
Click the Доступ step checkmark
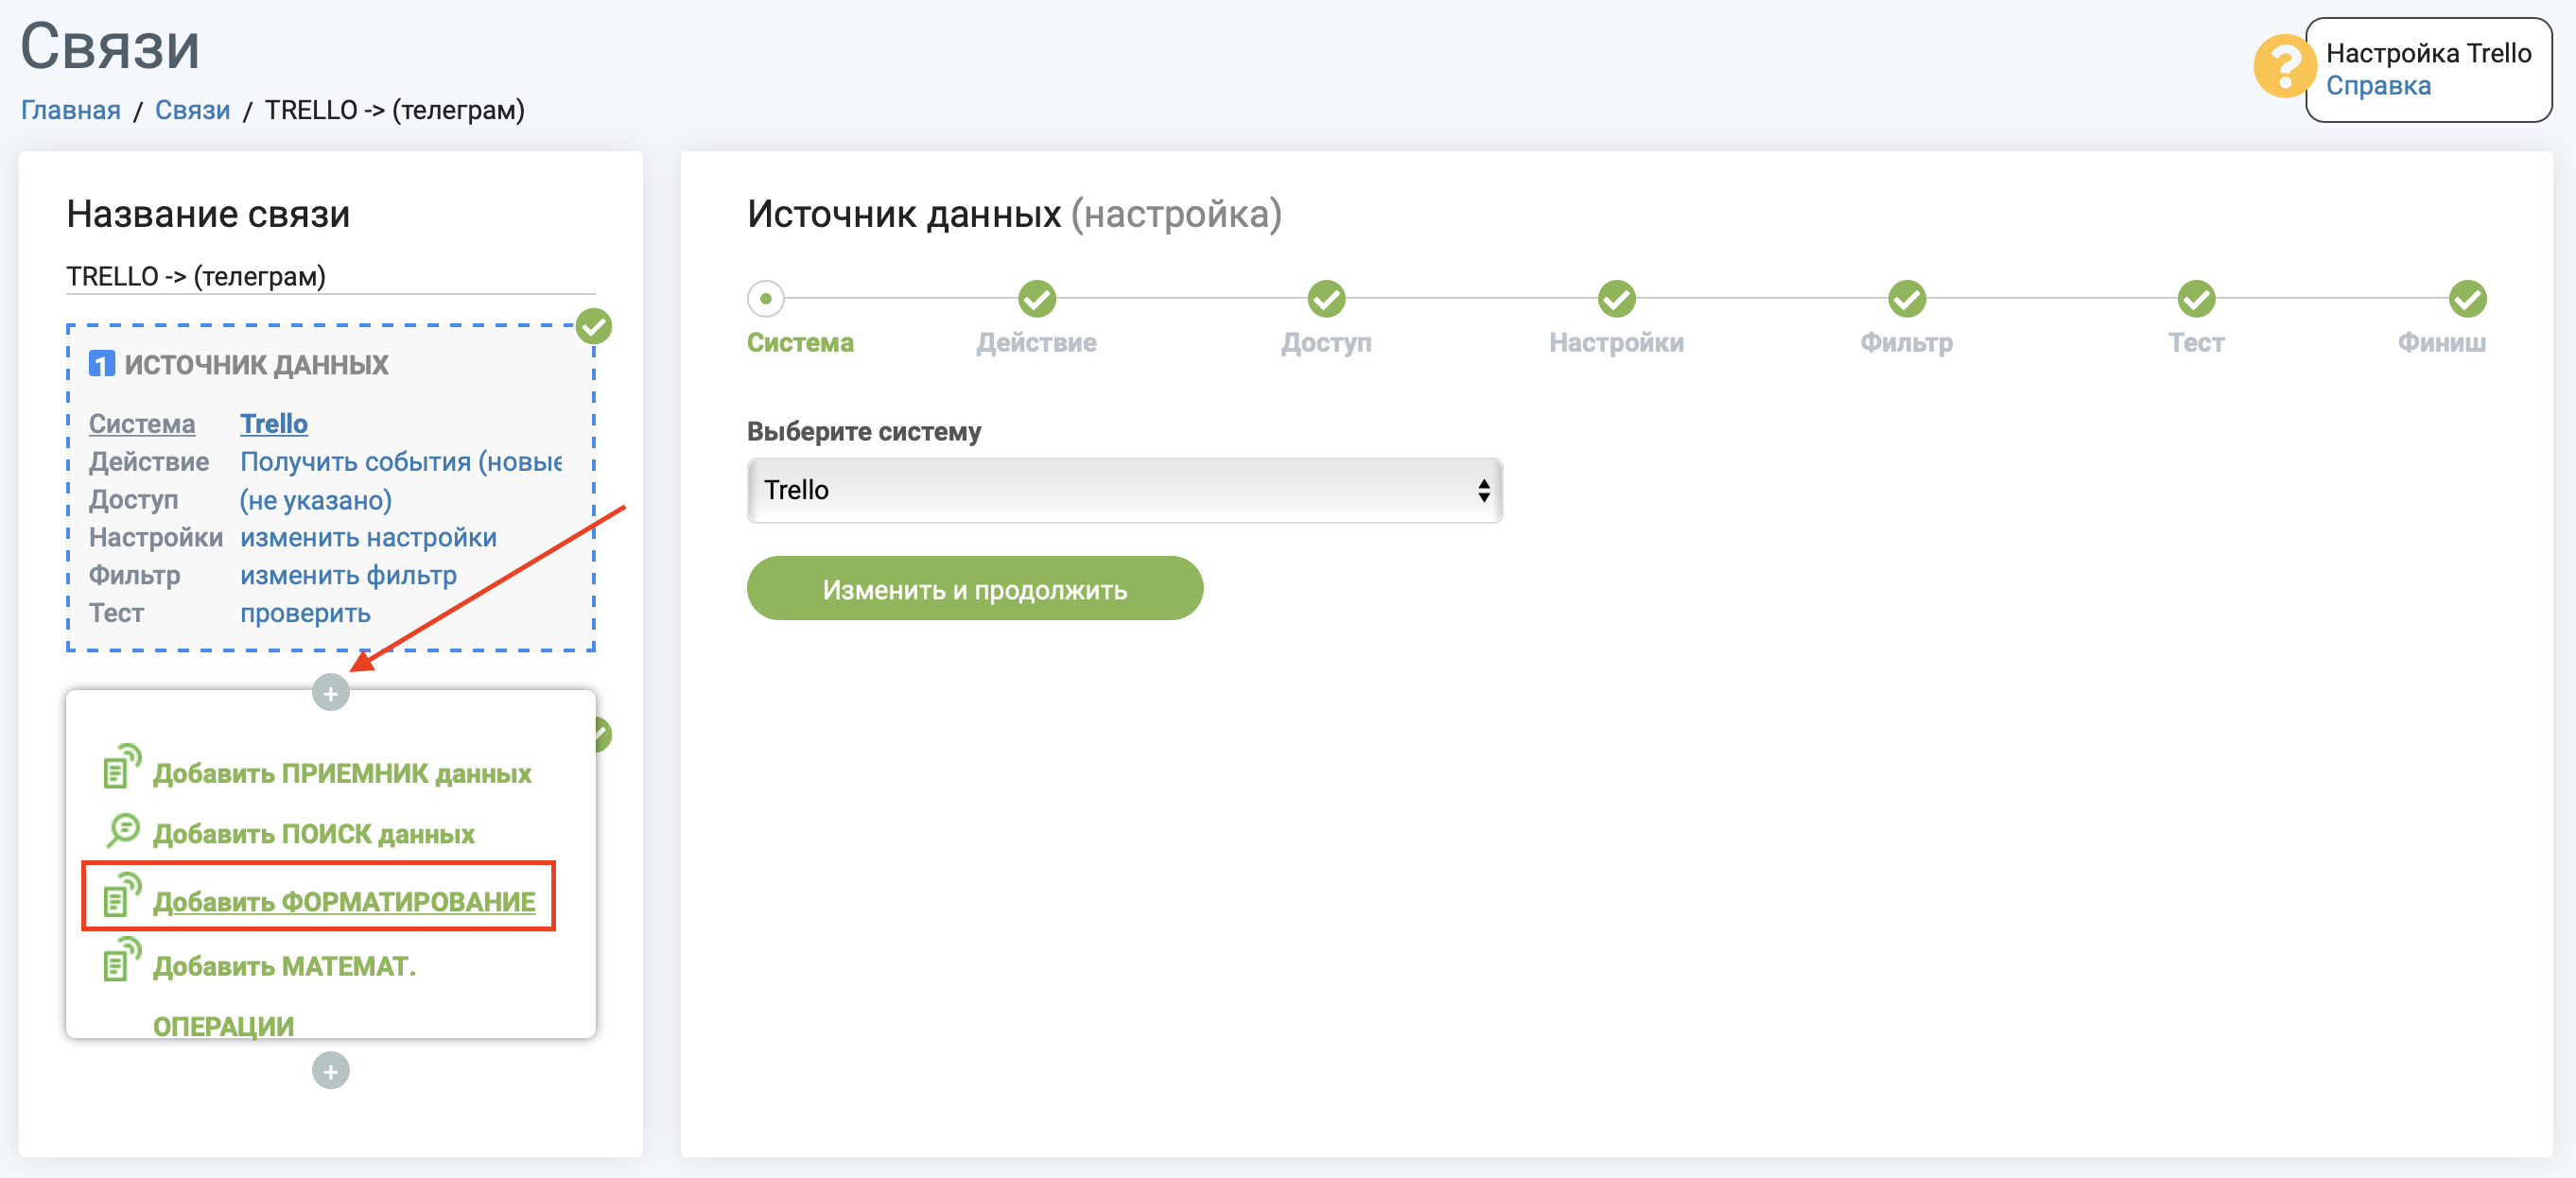coord(1327,298)
